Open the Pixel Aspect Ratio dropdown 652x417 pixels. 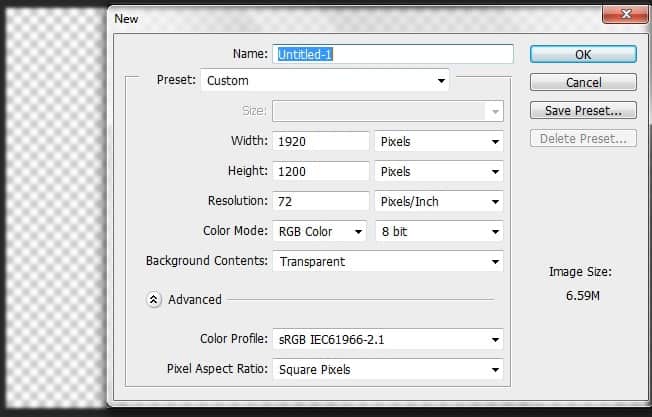point(388,369)
